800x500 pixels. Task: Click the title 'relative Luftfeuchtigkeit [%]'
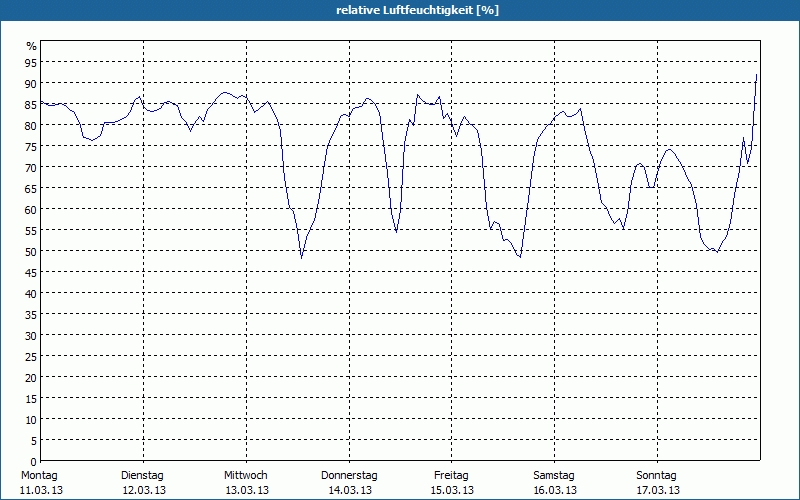tap(417, 10)
